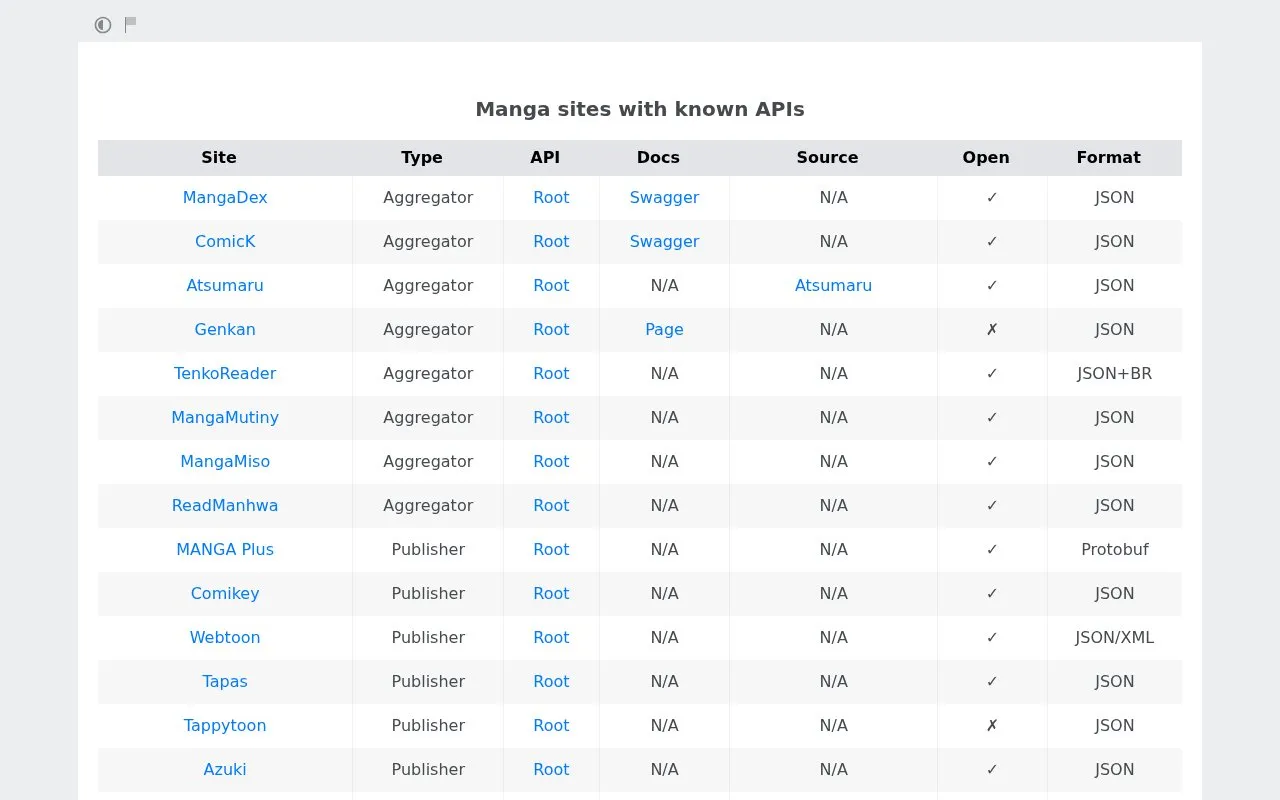Viewport: 1280px width, 800px height.
Task: Click the Publisher type cell for Comikey
Action: tap(428, 594)
